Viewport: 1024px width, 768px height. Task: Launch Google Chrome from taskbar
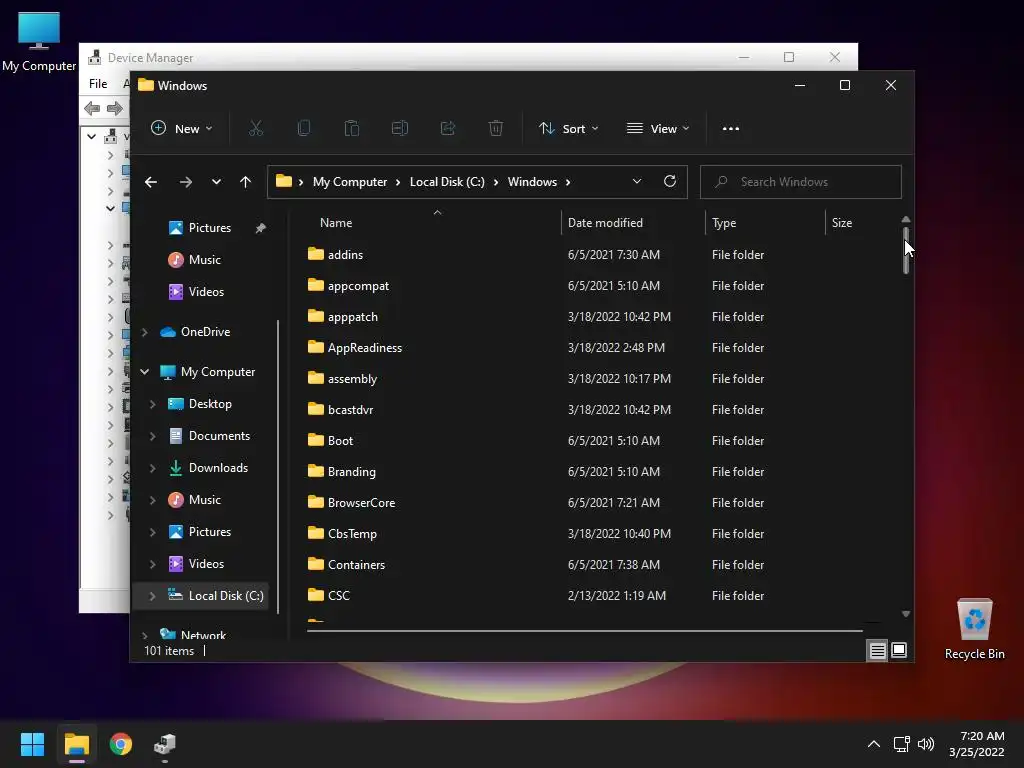(121, 744)
